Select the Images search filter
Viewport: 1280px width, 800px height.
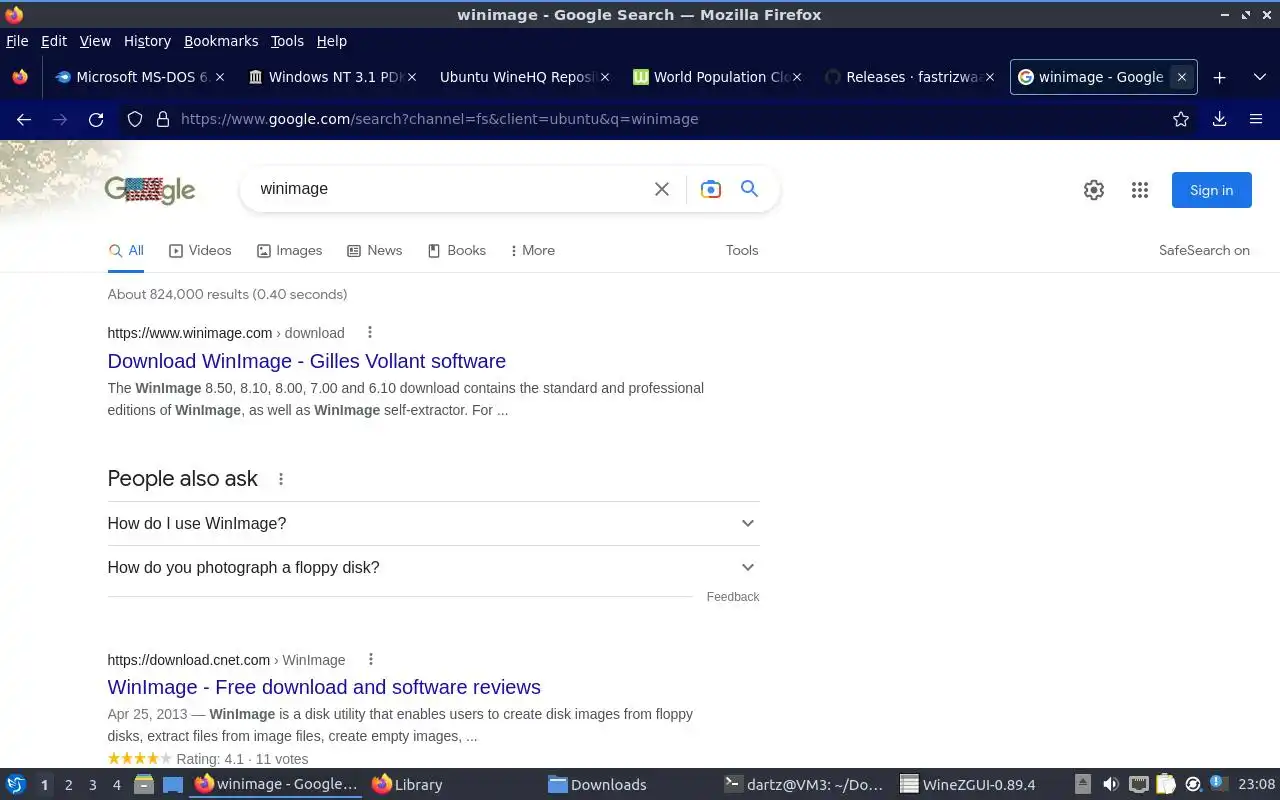(x=289, y=250)
